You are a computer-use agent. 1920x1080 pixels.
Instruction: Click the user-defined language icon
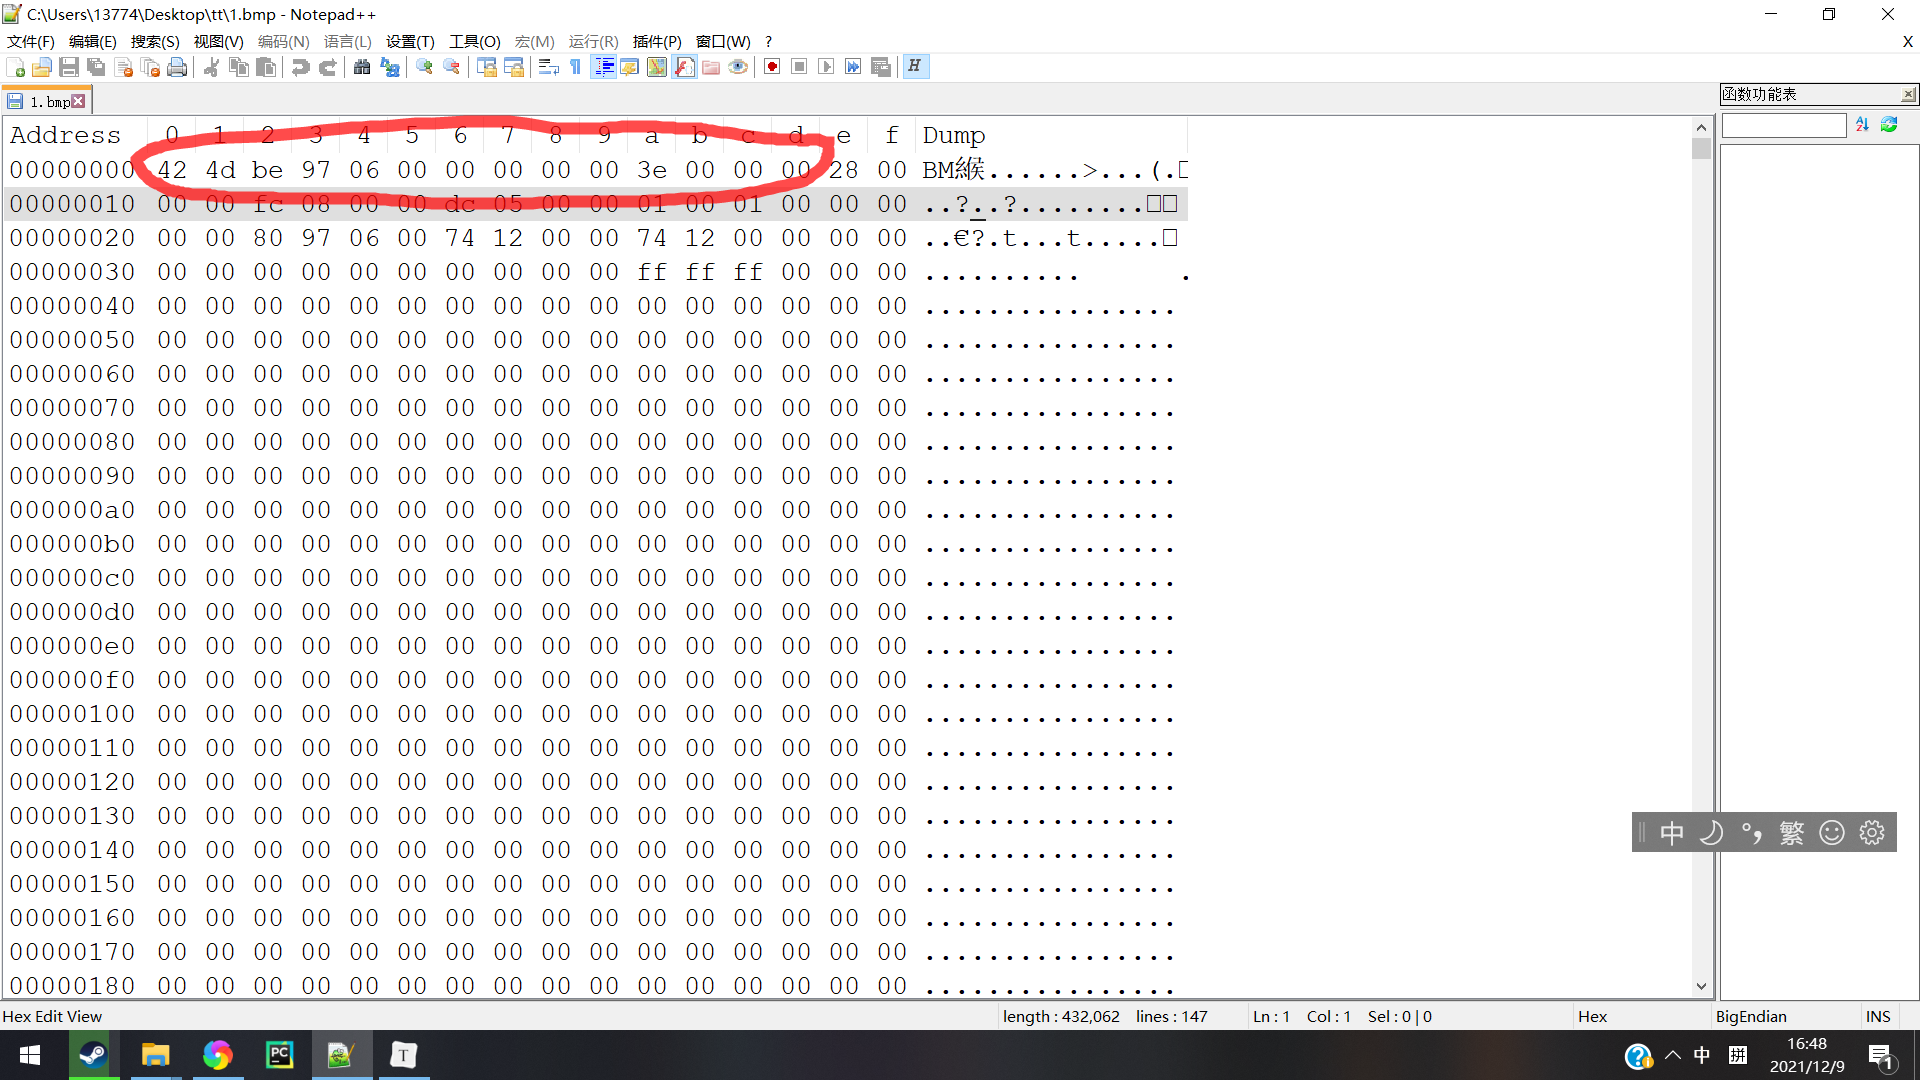630,67
